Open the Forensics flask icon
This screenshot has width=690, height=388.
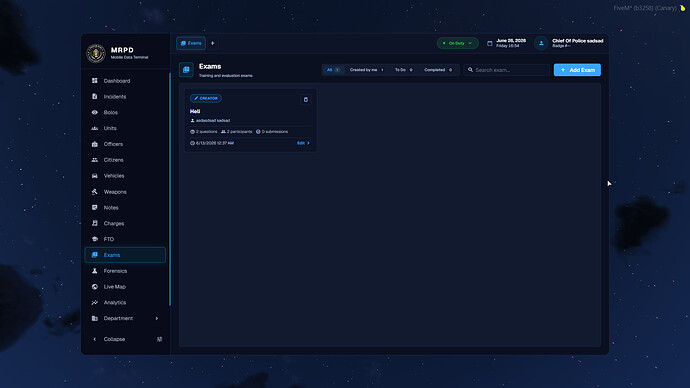click(95, 271)
